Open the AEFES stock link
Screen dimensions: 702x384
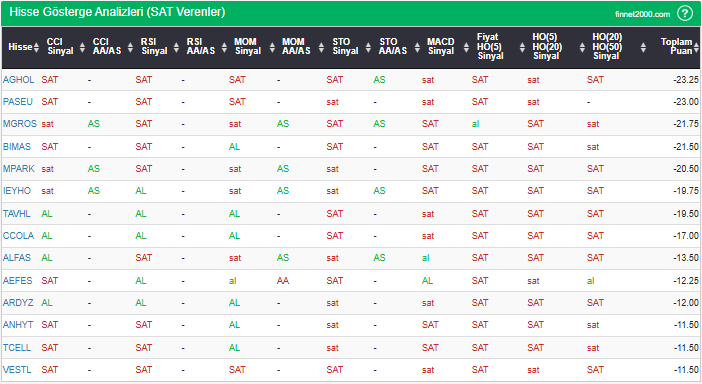click(17, 281)
